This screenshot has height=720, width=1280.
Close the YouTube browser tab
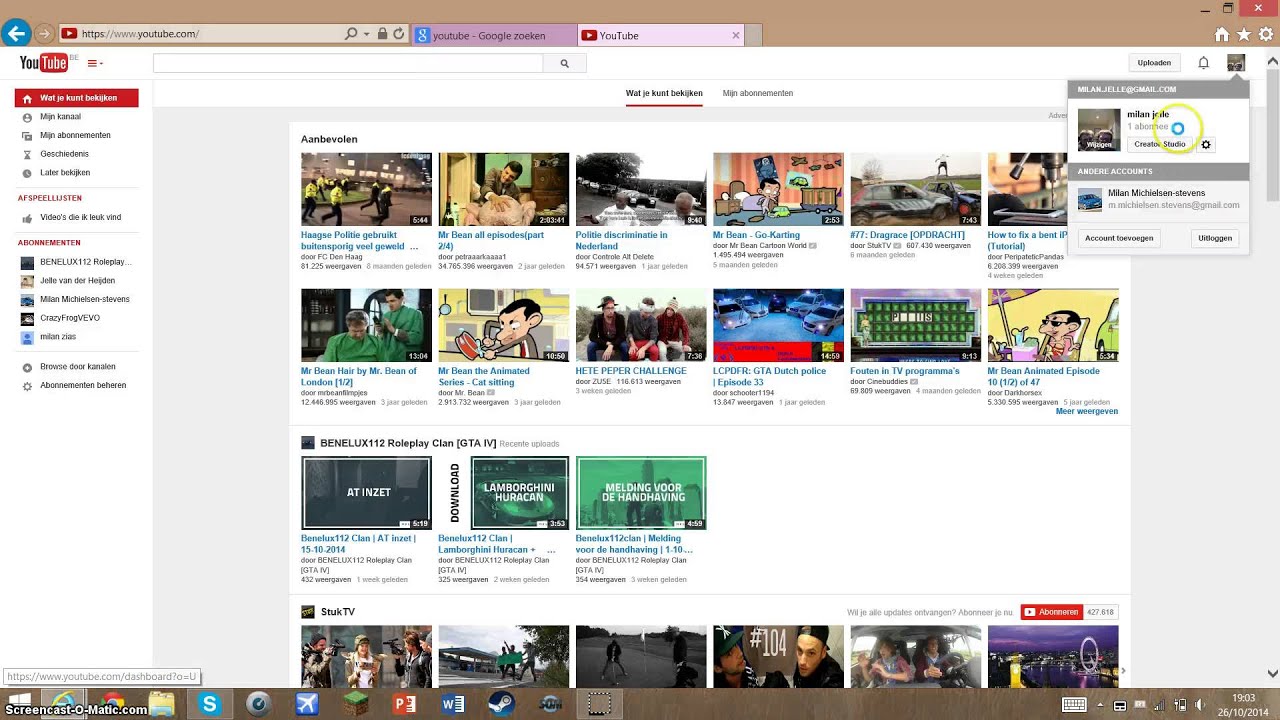click(x=736, y=35)
